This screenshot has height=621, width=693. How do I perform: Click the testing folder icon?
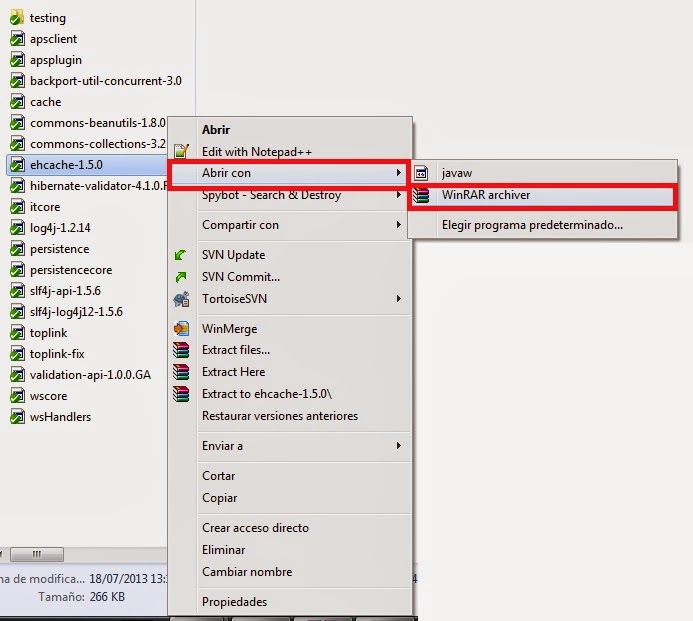point(17,18)
